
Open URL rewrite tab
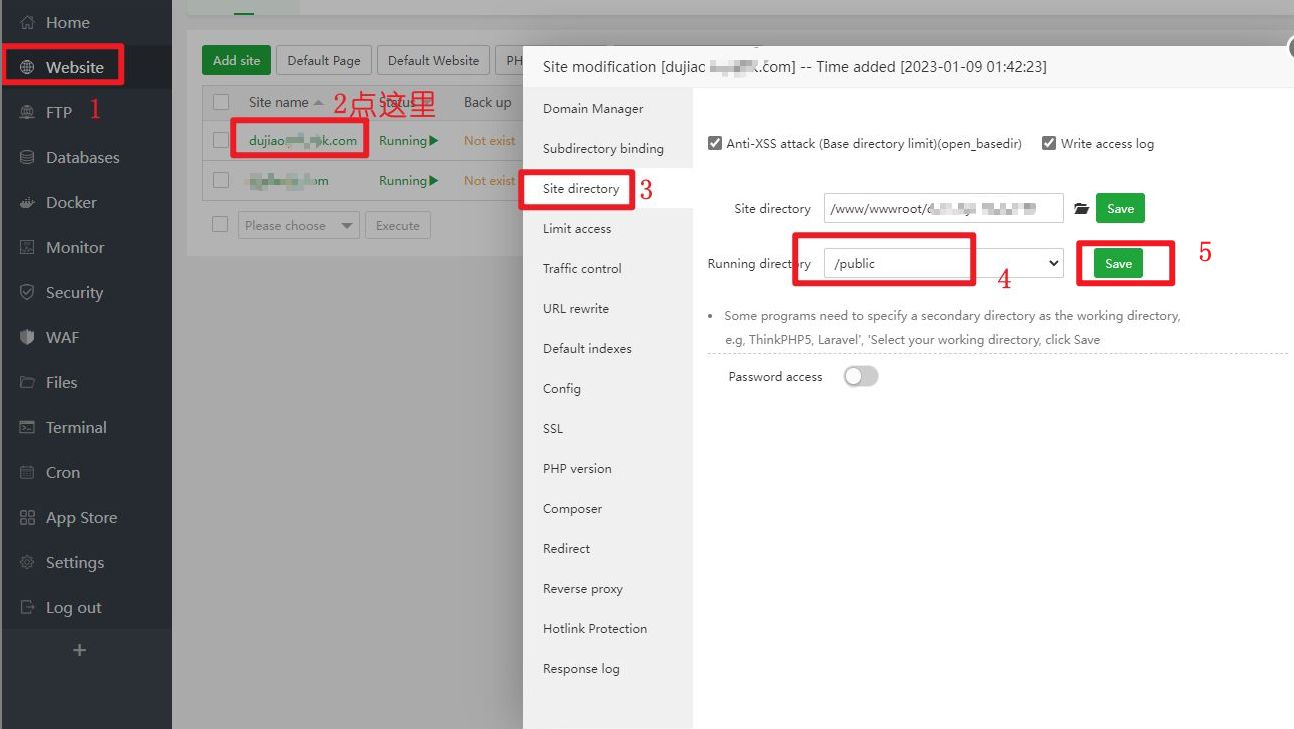(576, 308)
